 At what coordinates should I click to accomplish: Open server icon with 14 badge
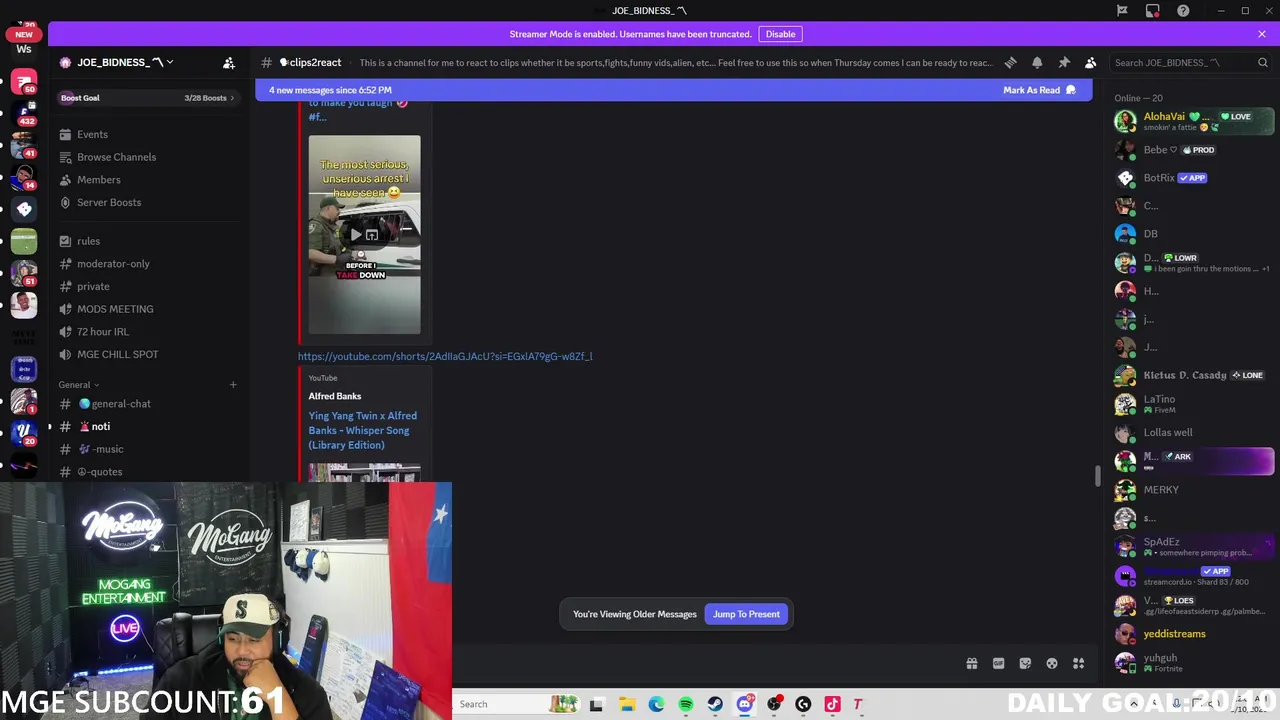click(x=24, y=177)
